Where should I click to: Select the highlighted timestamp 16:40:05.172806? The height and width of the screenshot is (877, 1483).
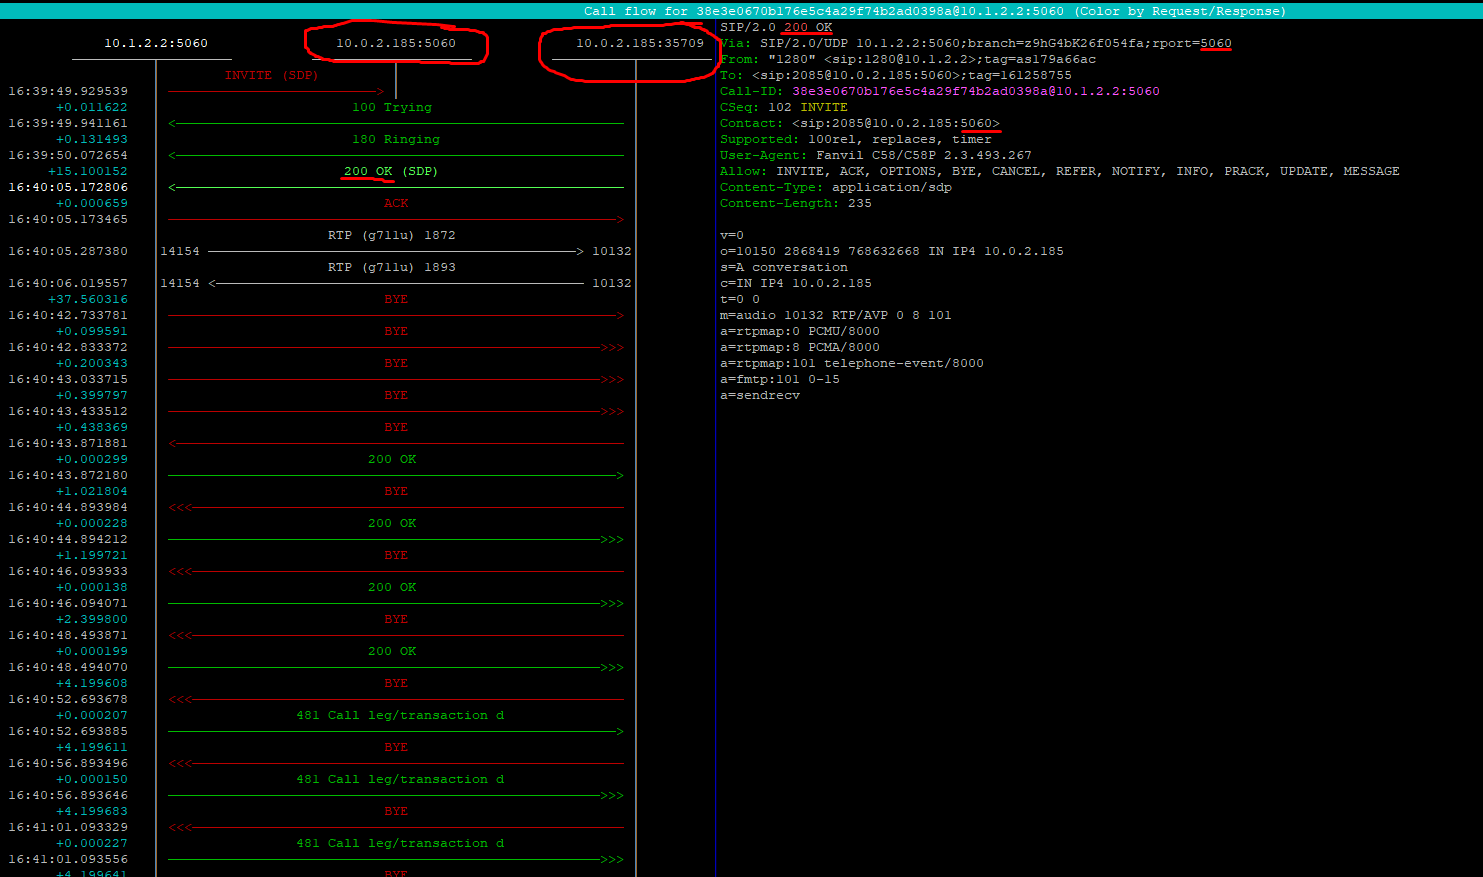(x=68, y=188)
